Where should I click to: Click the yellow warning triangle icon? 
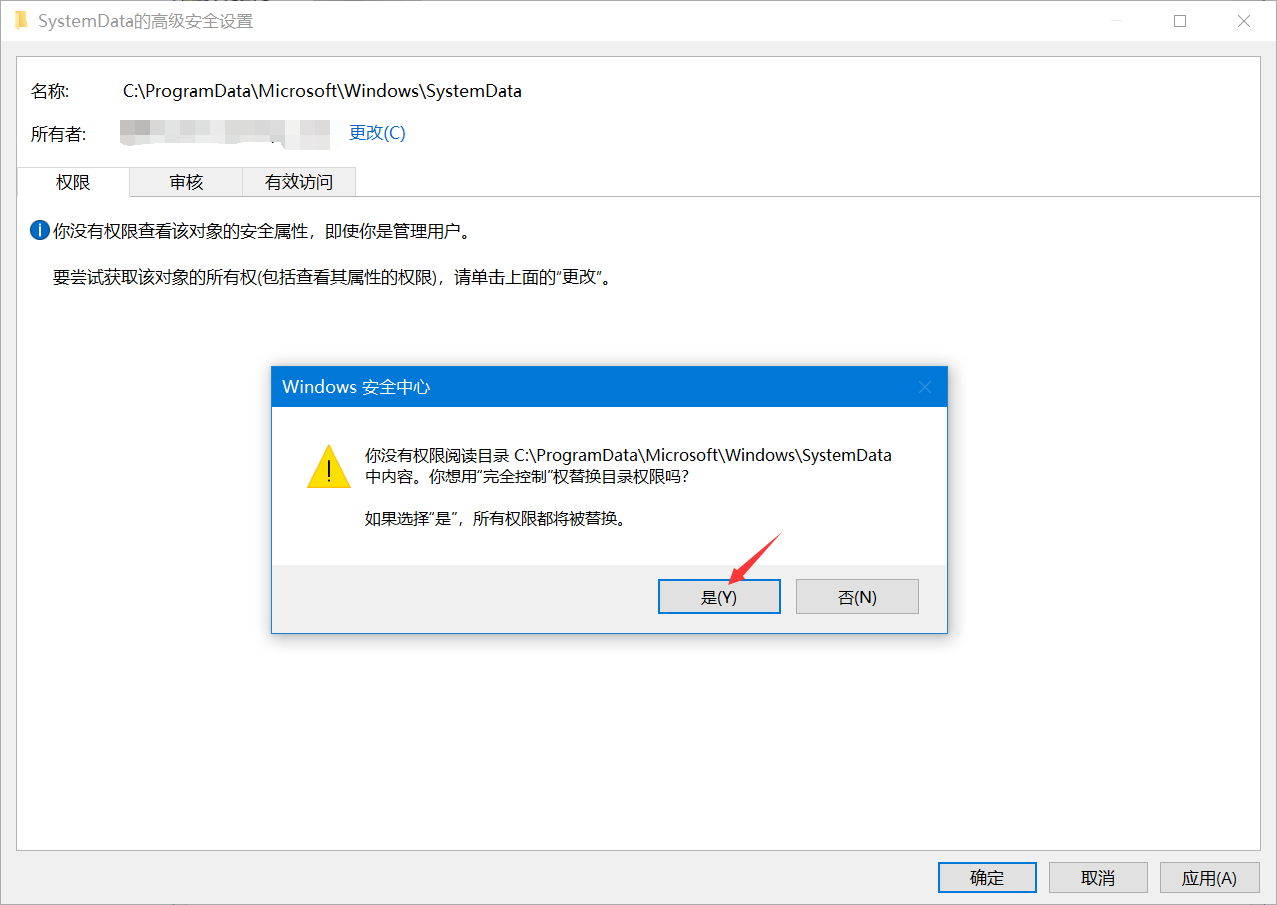pos(329,467)
